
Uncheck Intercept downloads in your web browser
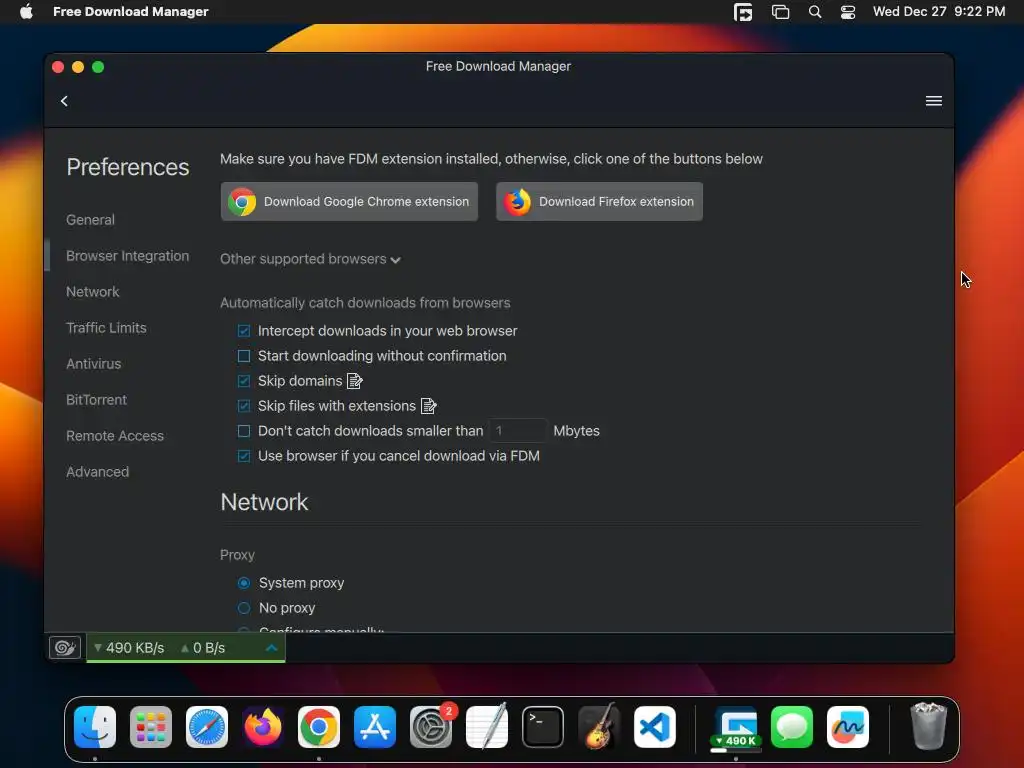coord(244,331)
